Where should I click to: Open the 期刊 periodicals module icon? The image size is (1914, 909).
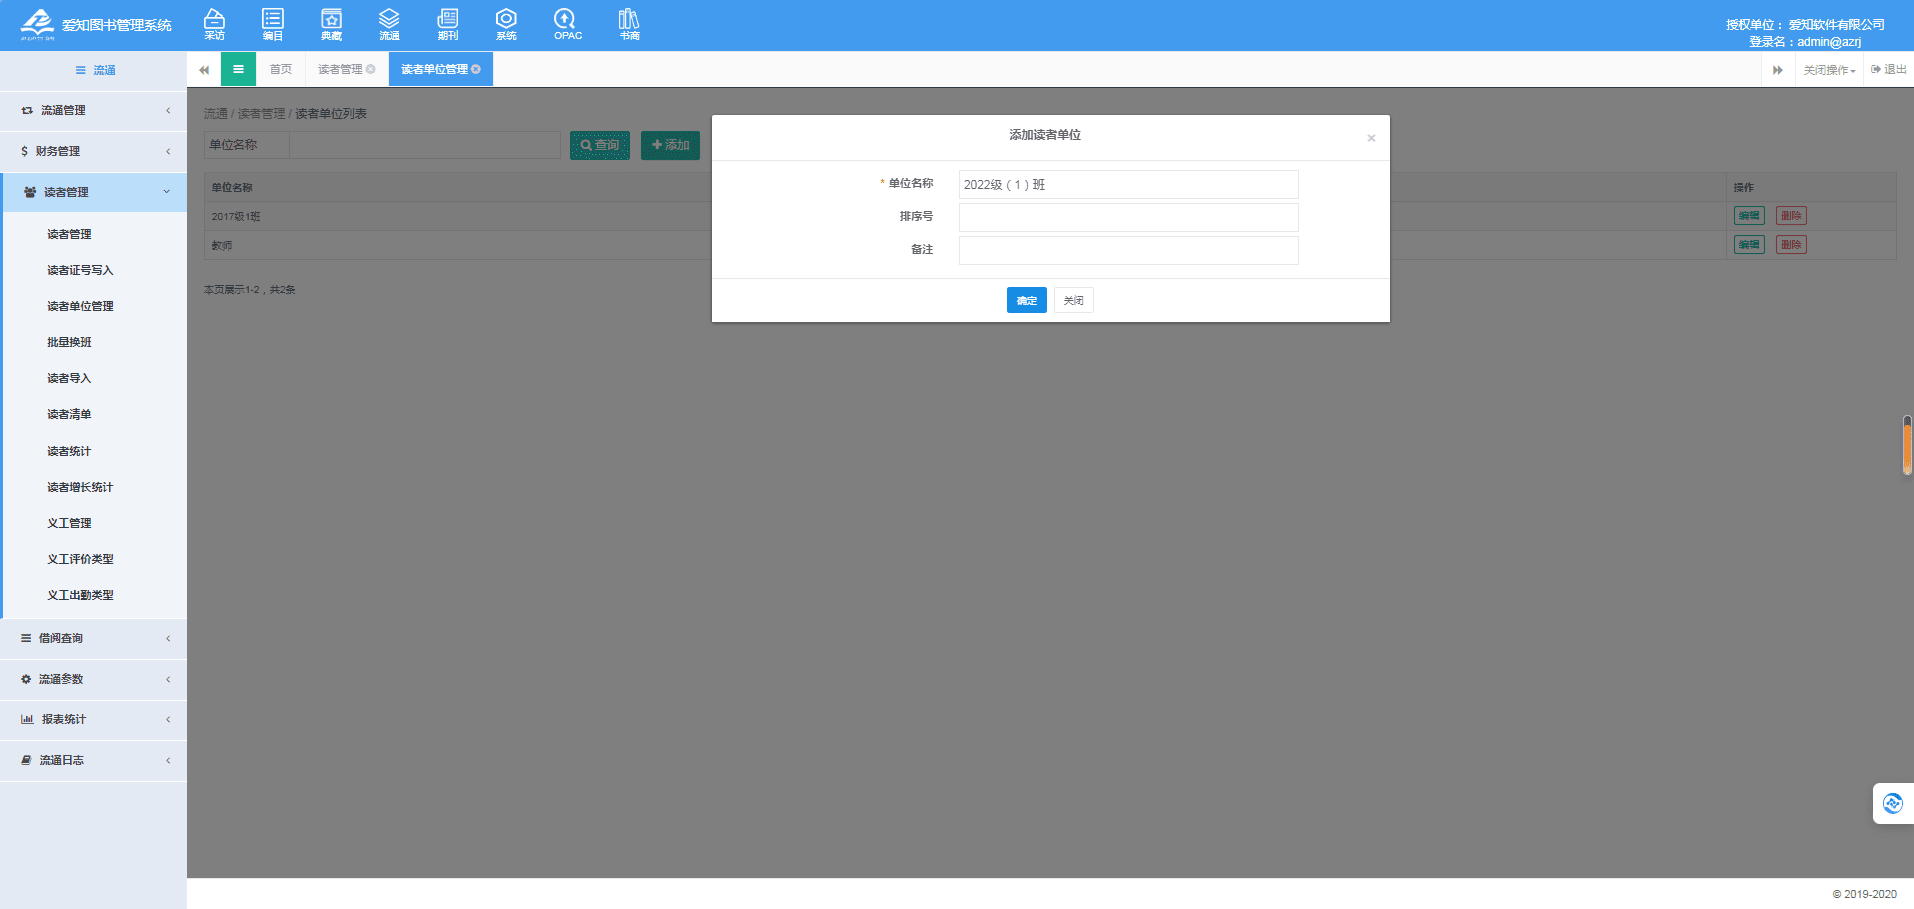[x=448, y=24]
